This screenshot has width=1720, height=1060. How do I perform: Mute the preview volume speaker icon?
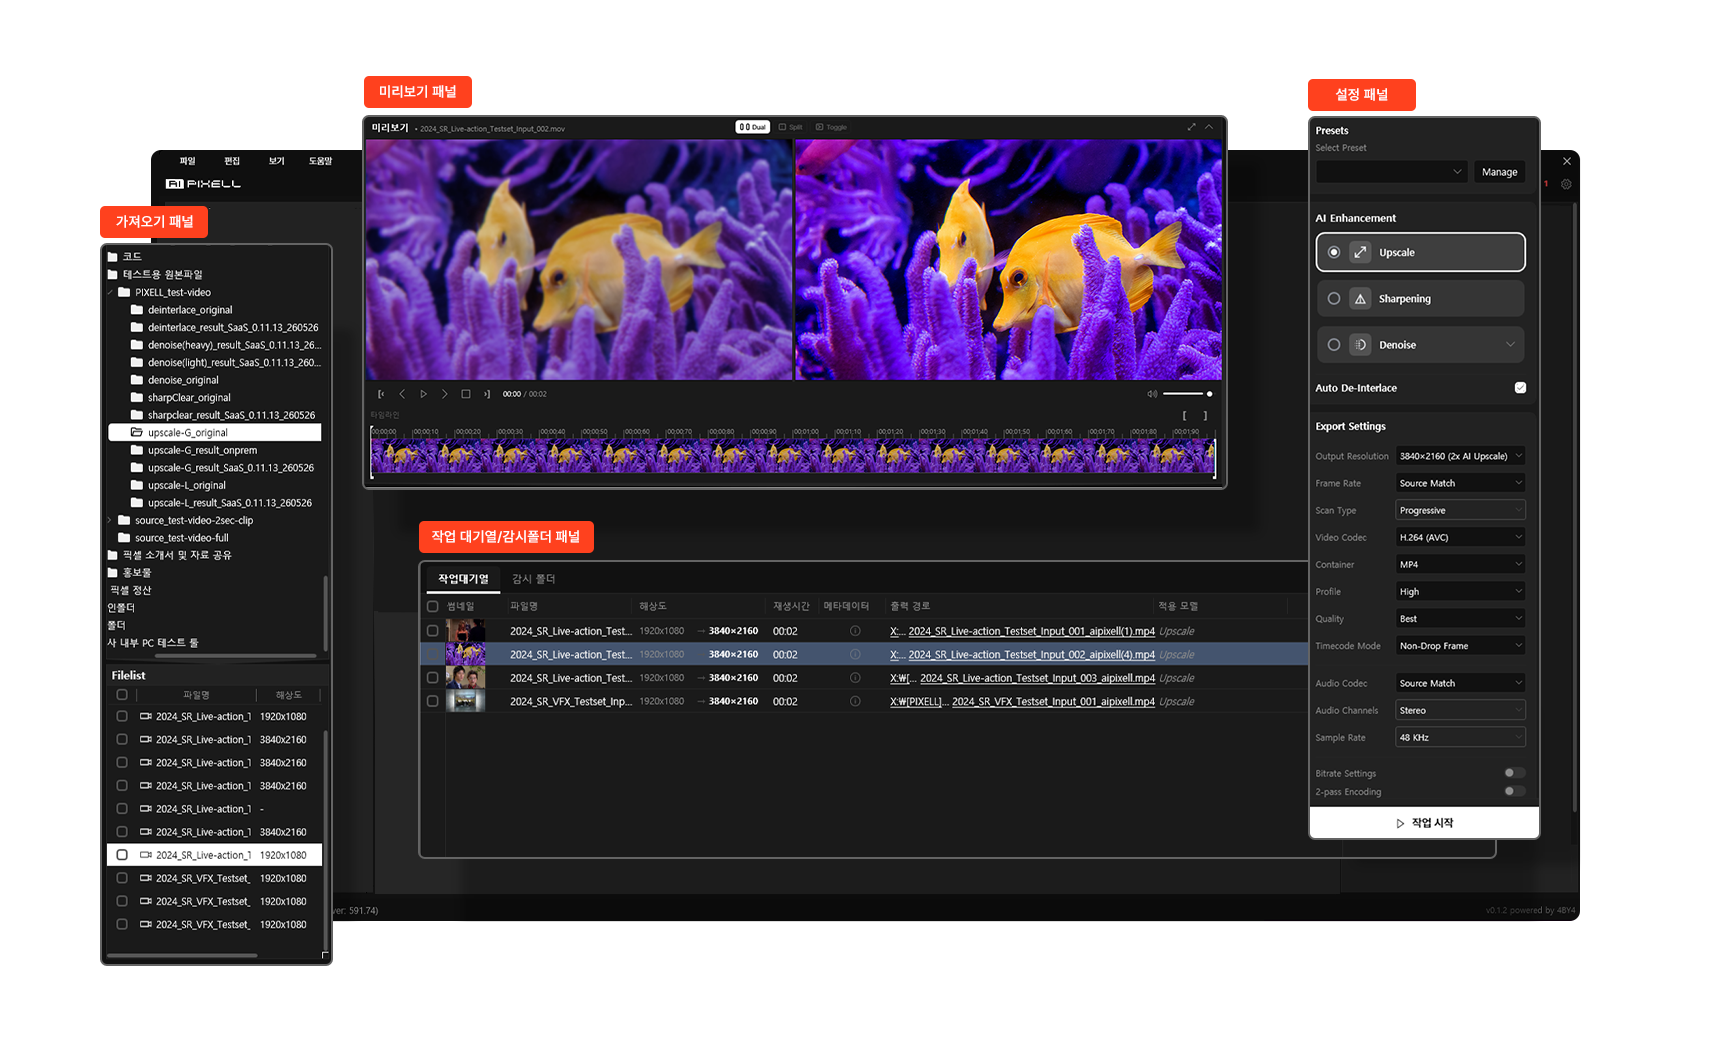pyautogui.click(x=1152, y=394)
